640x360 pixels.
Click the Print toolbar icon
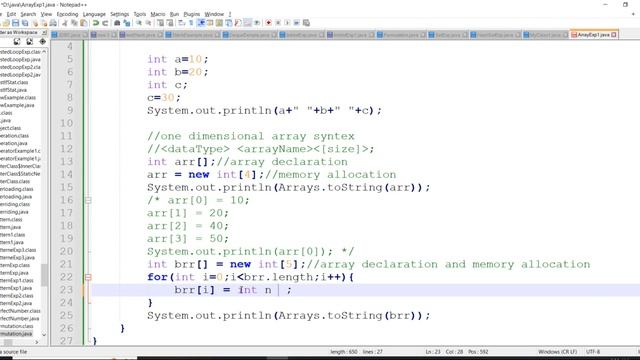53,23
